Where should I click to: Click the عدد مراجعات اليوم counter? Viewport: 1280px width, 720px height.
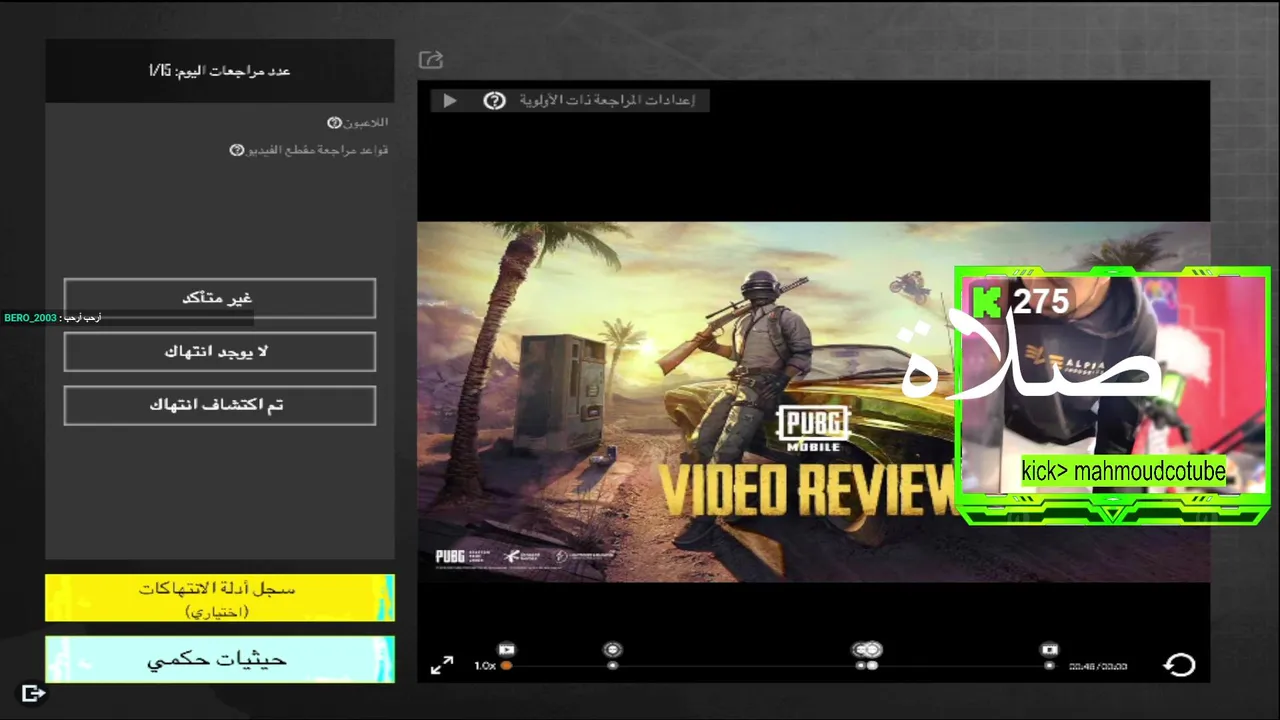click(219, 71)
